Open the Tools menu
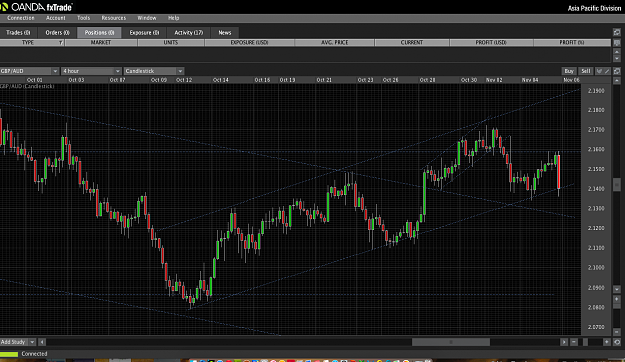This screenshot has height=362, width=625. click(83, 18)
